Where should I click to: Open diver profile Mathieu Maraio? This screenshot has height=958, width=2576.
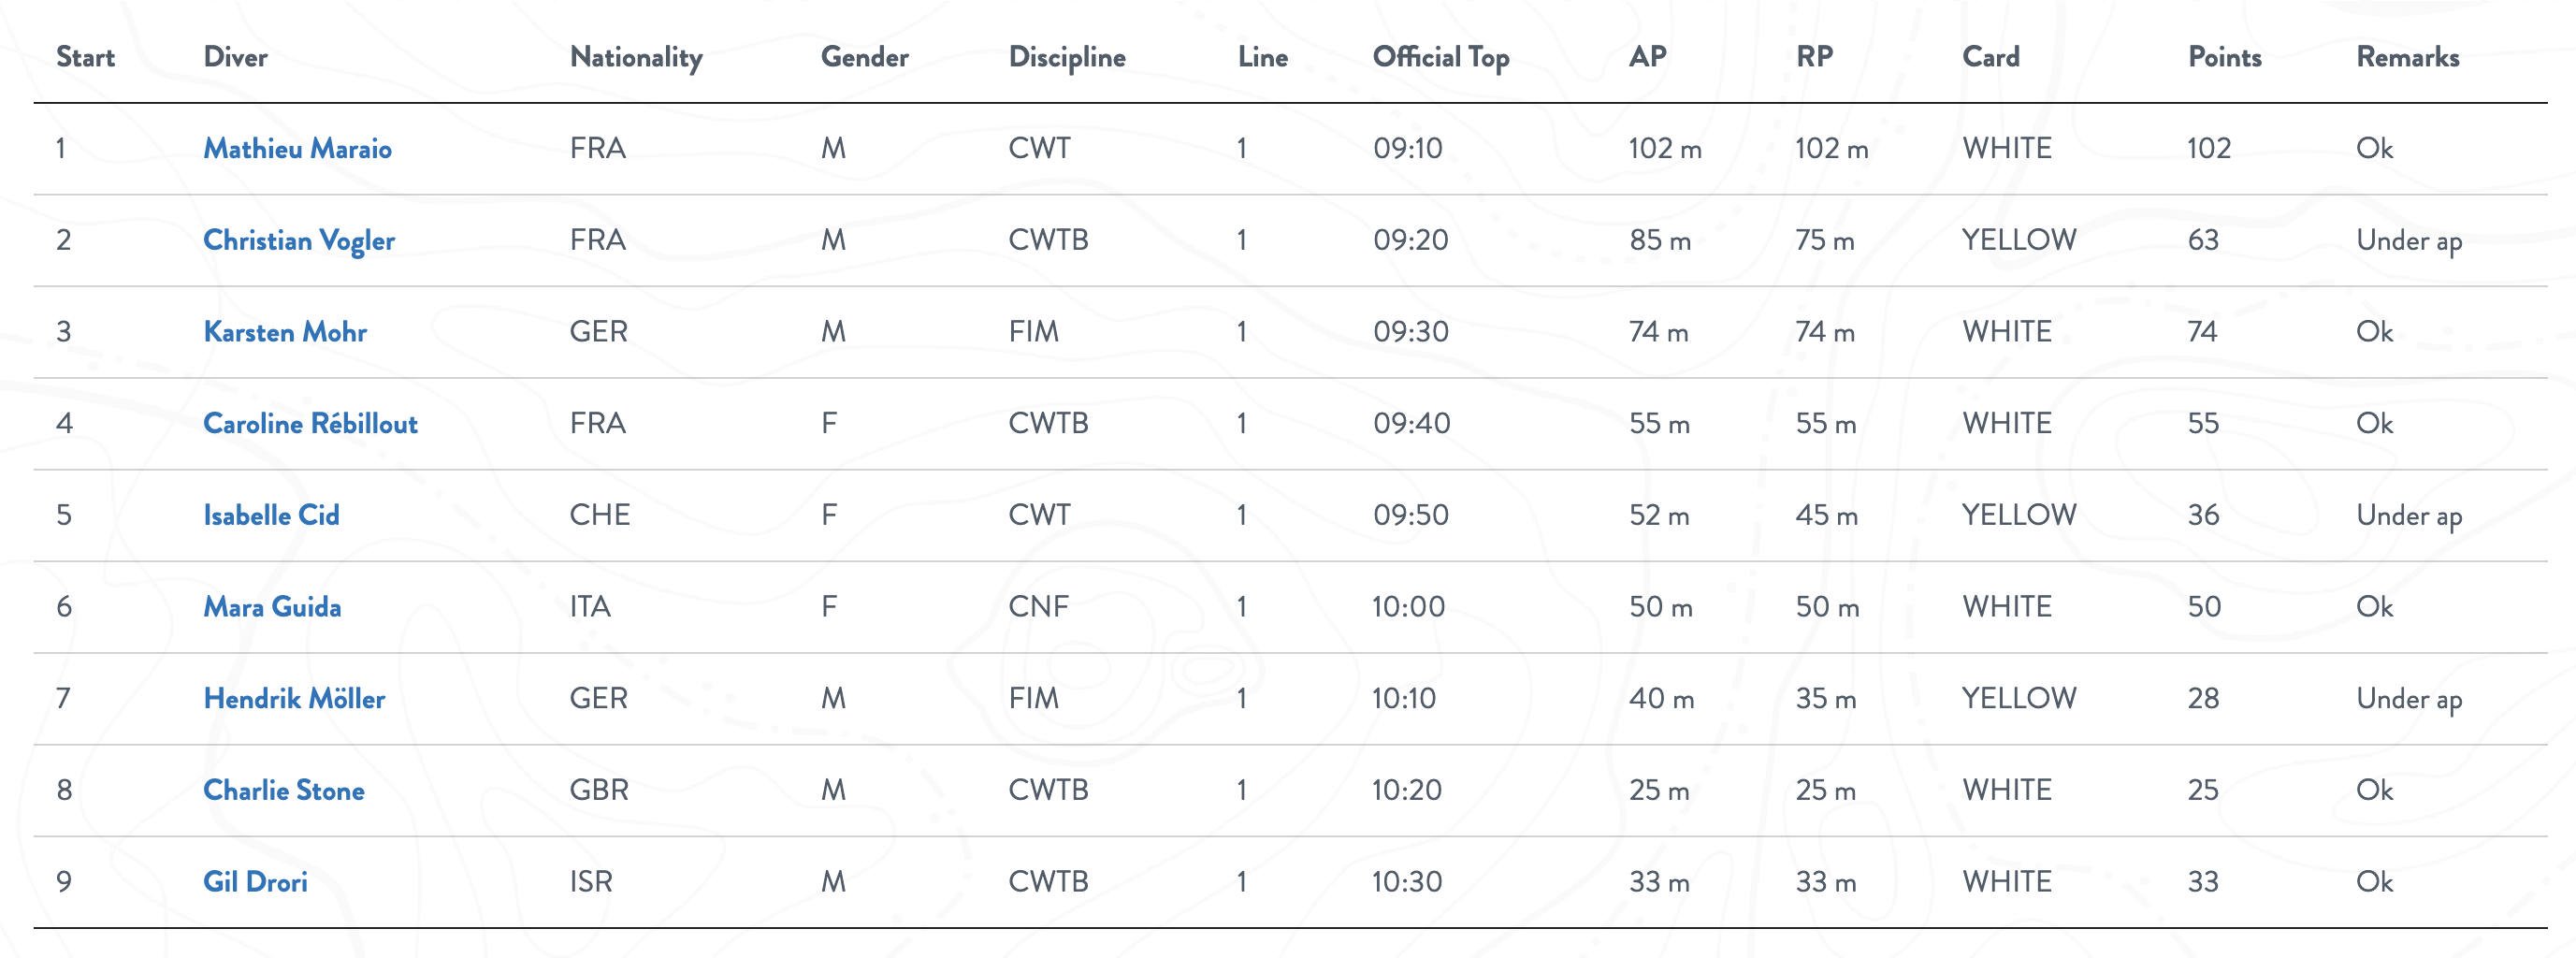pyautogui.click(x=297, y=148)
